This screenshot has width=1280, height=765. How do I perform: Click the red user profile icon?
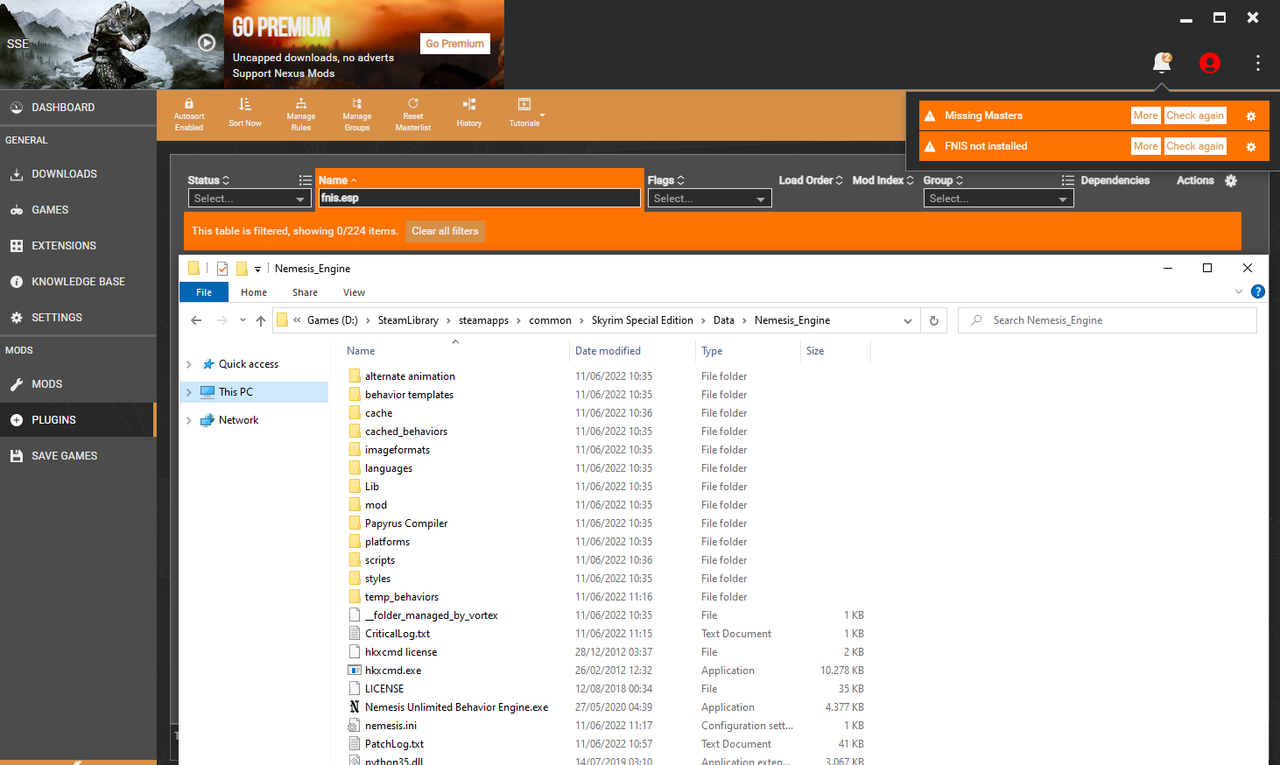click(1210, 63)
